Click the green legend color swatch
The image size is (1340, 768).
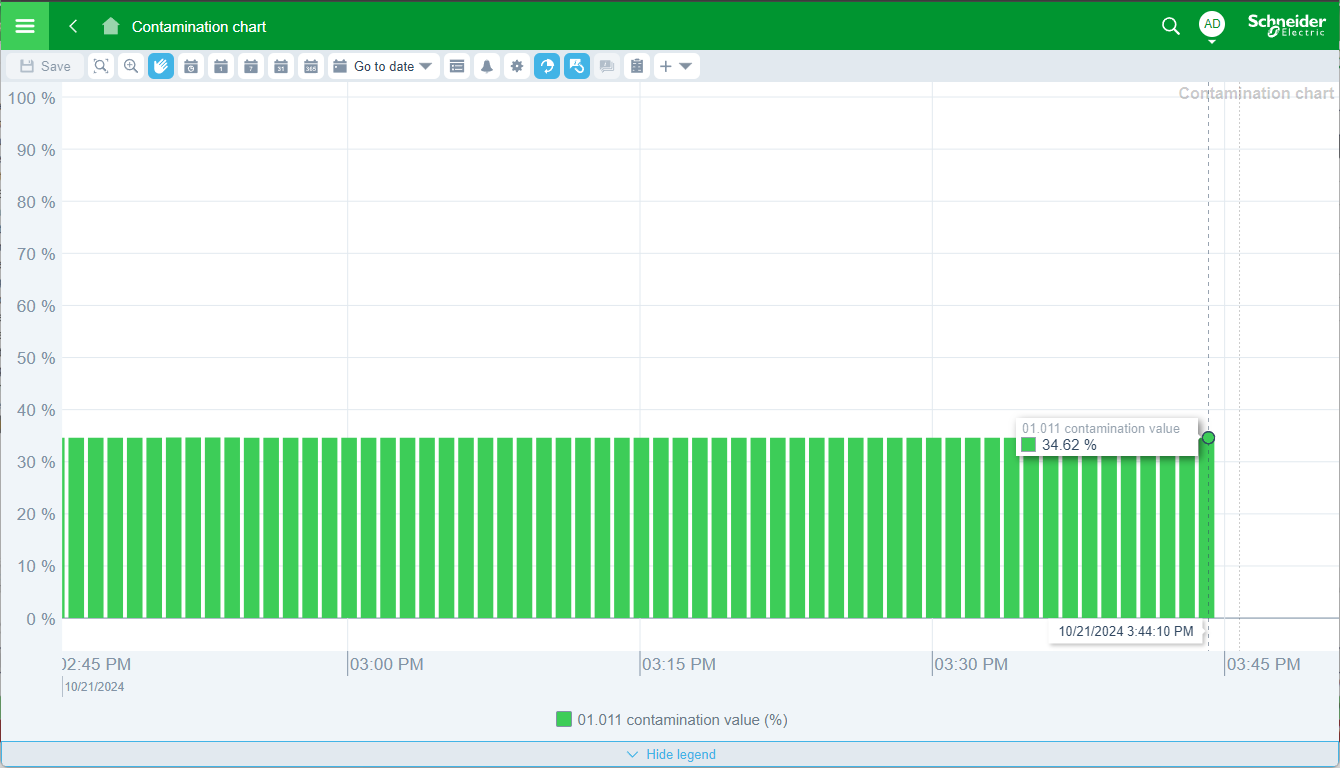pyautogui.click(x=564, y=719)
